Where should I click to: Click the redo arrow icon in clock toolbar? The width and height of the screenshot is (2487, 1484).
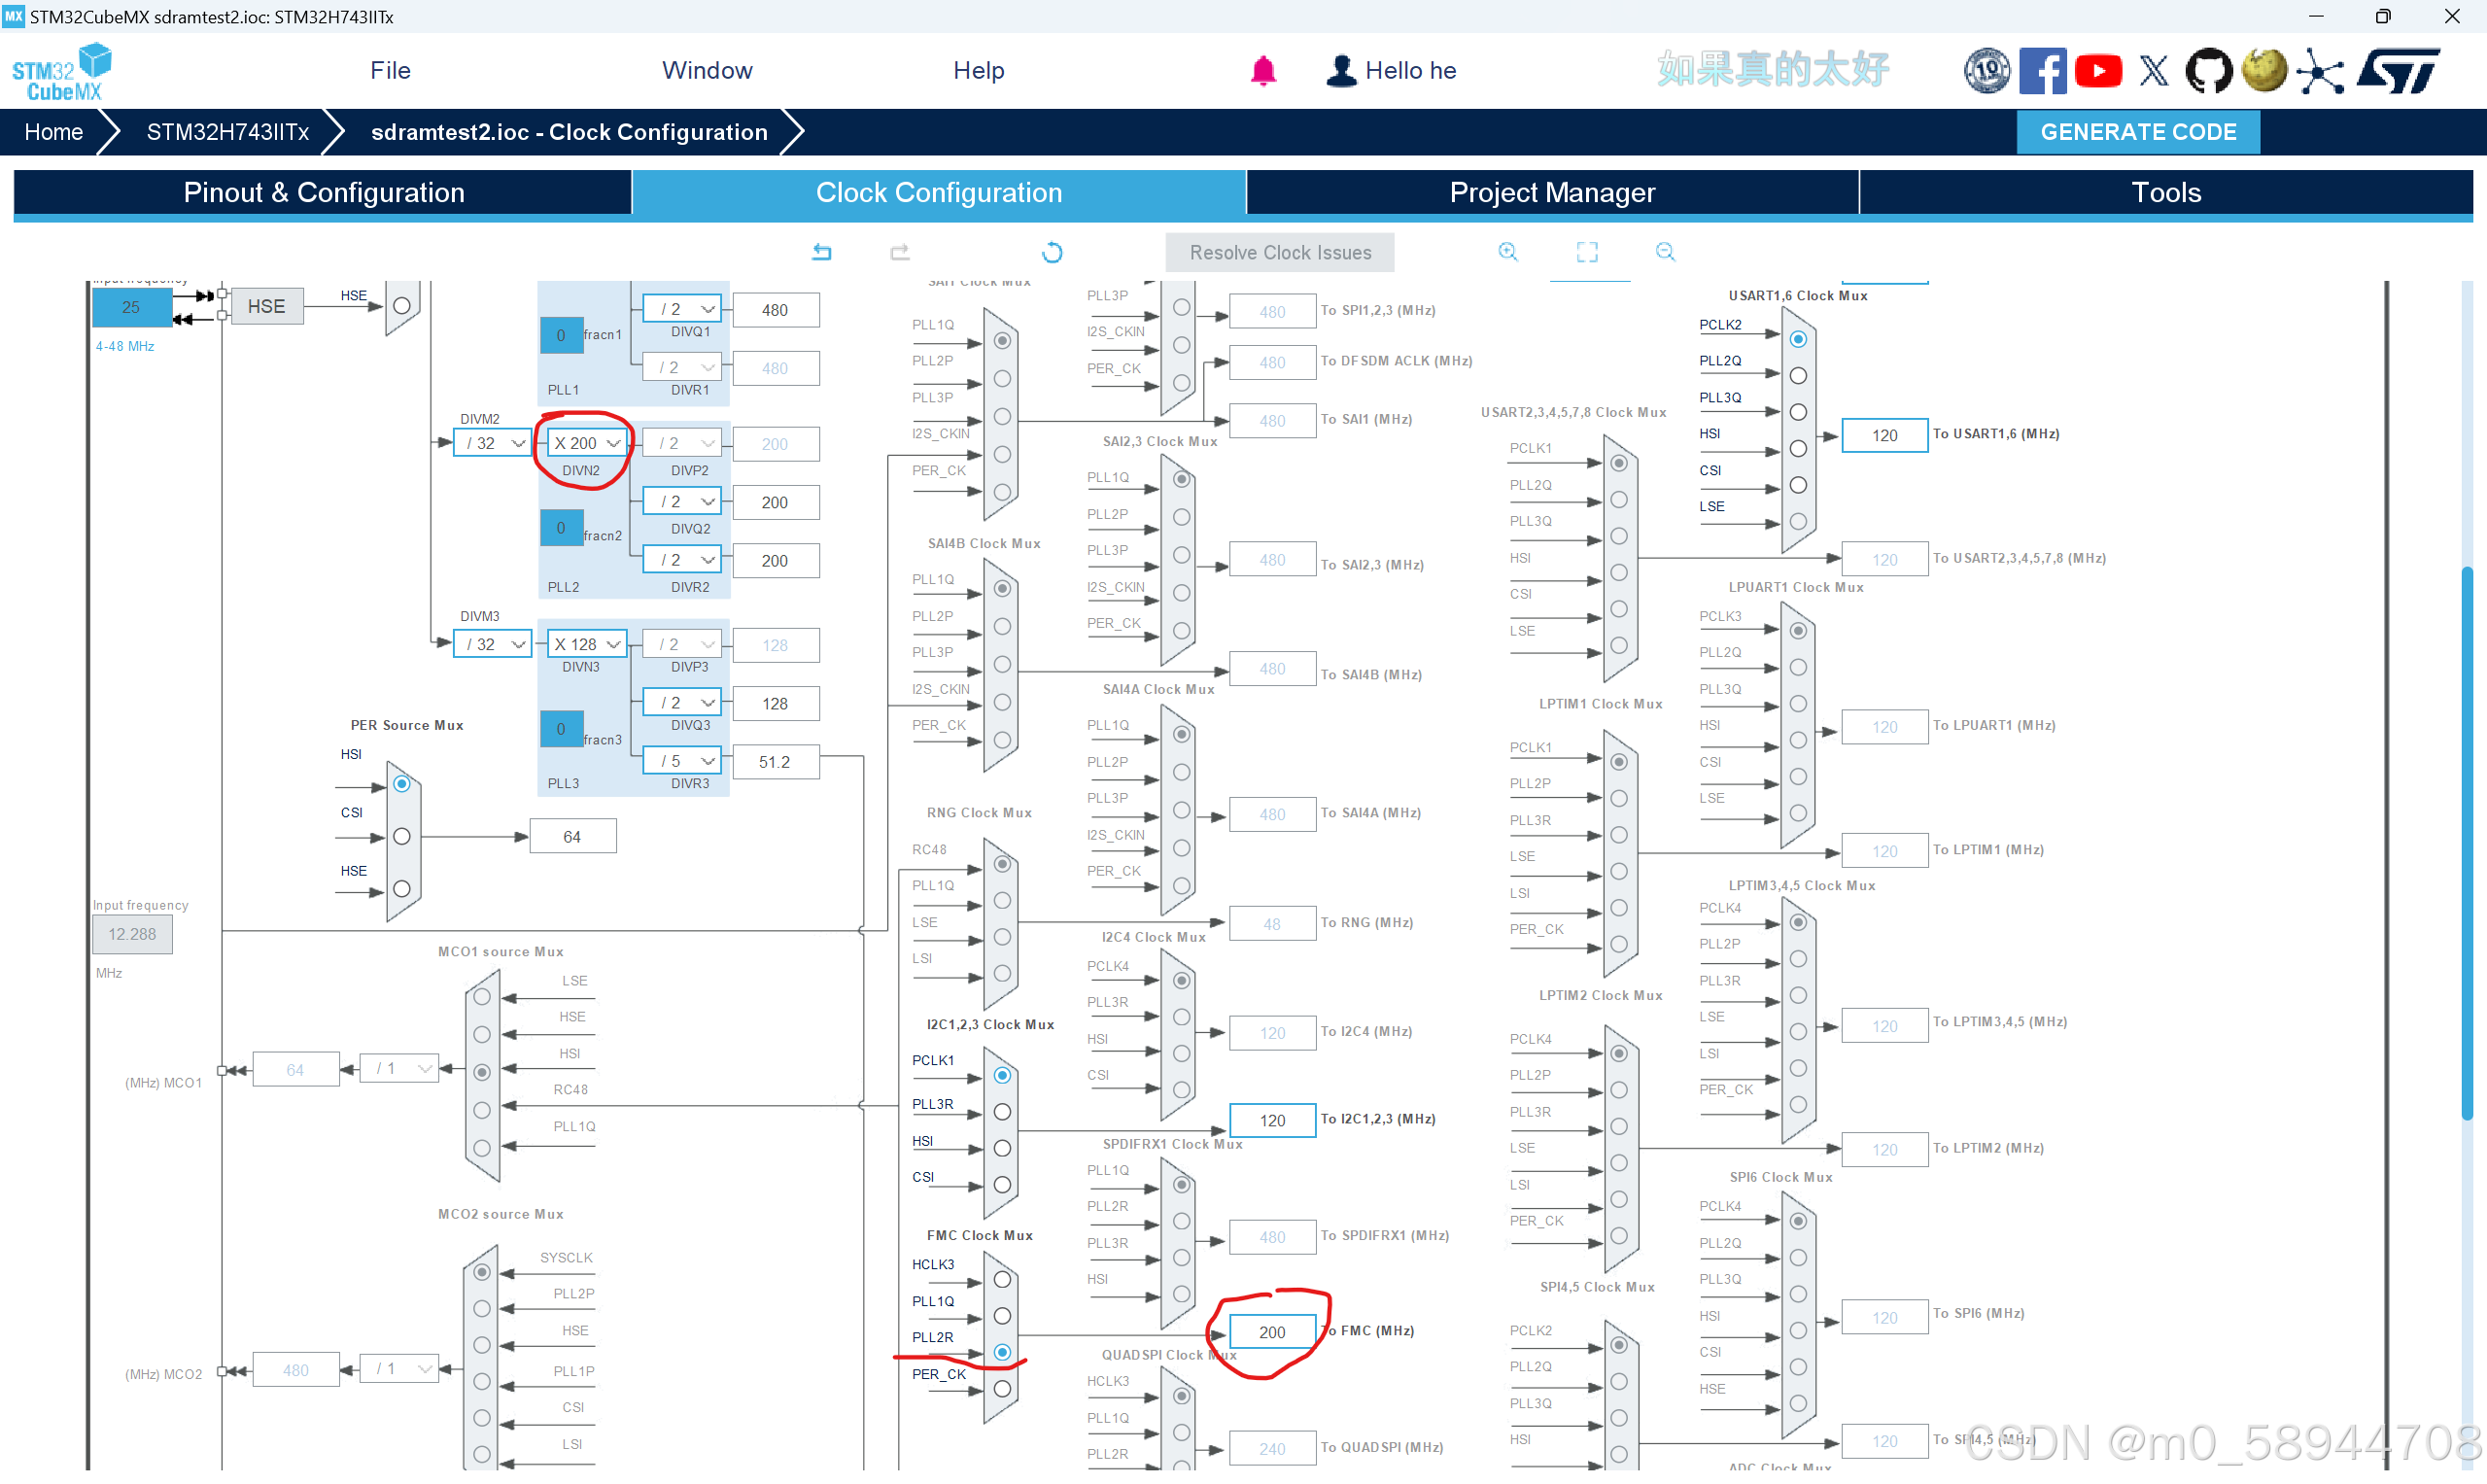[899, 252]
